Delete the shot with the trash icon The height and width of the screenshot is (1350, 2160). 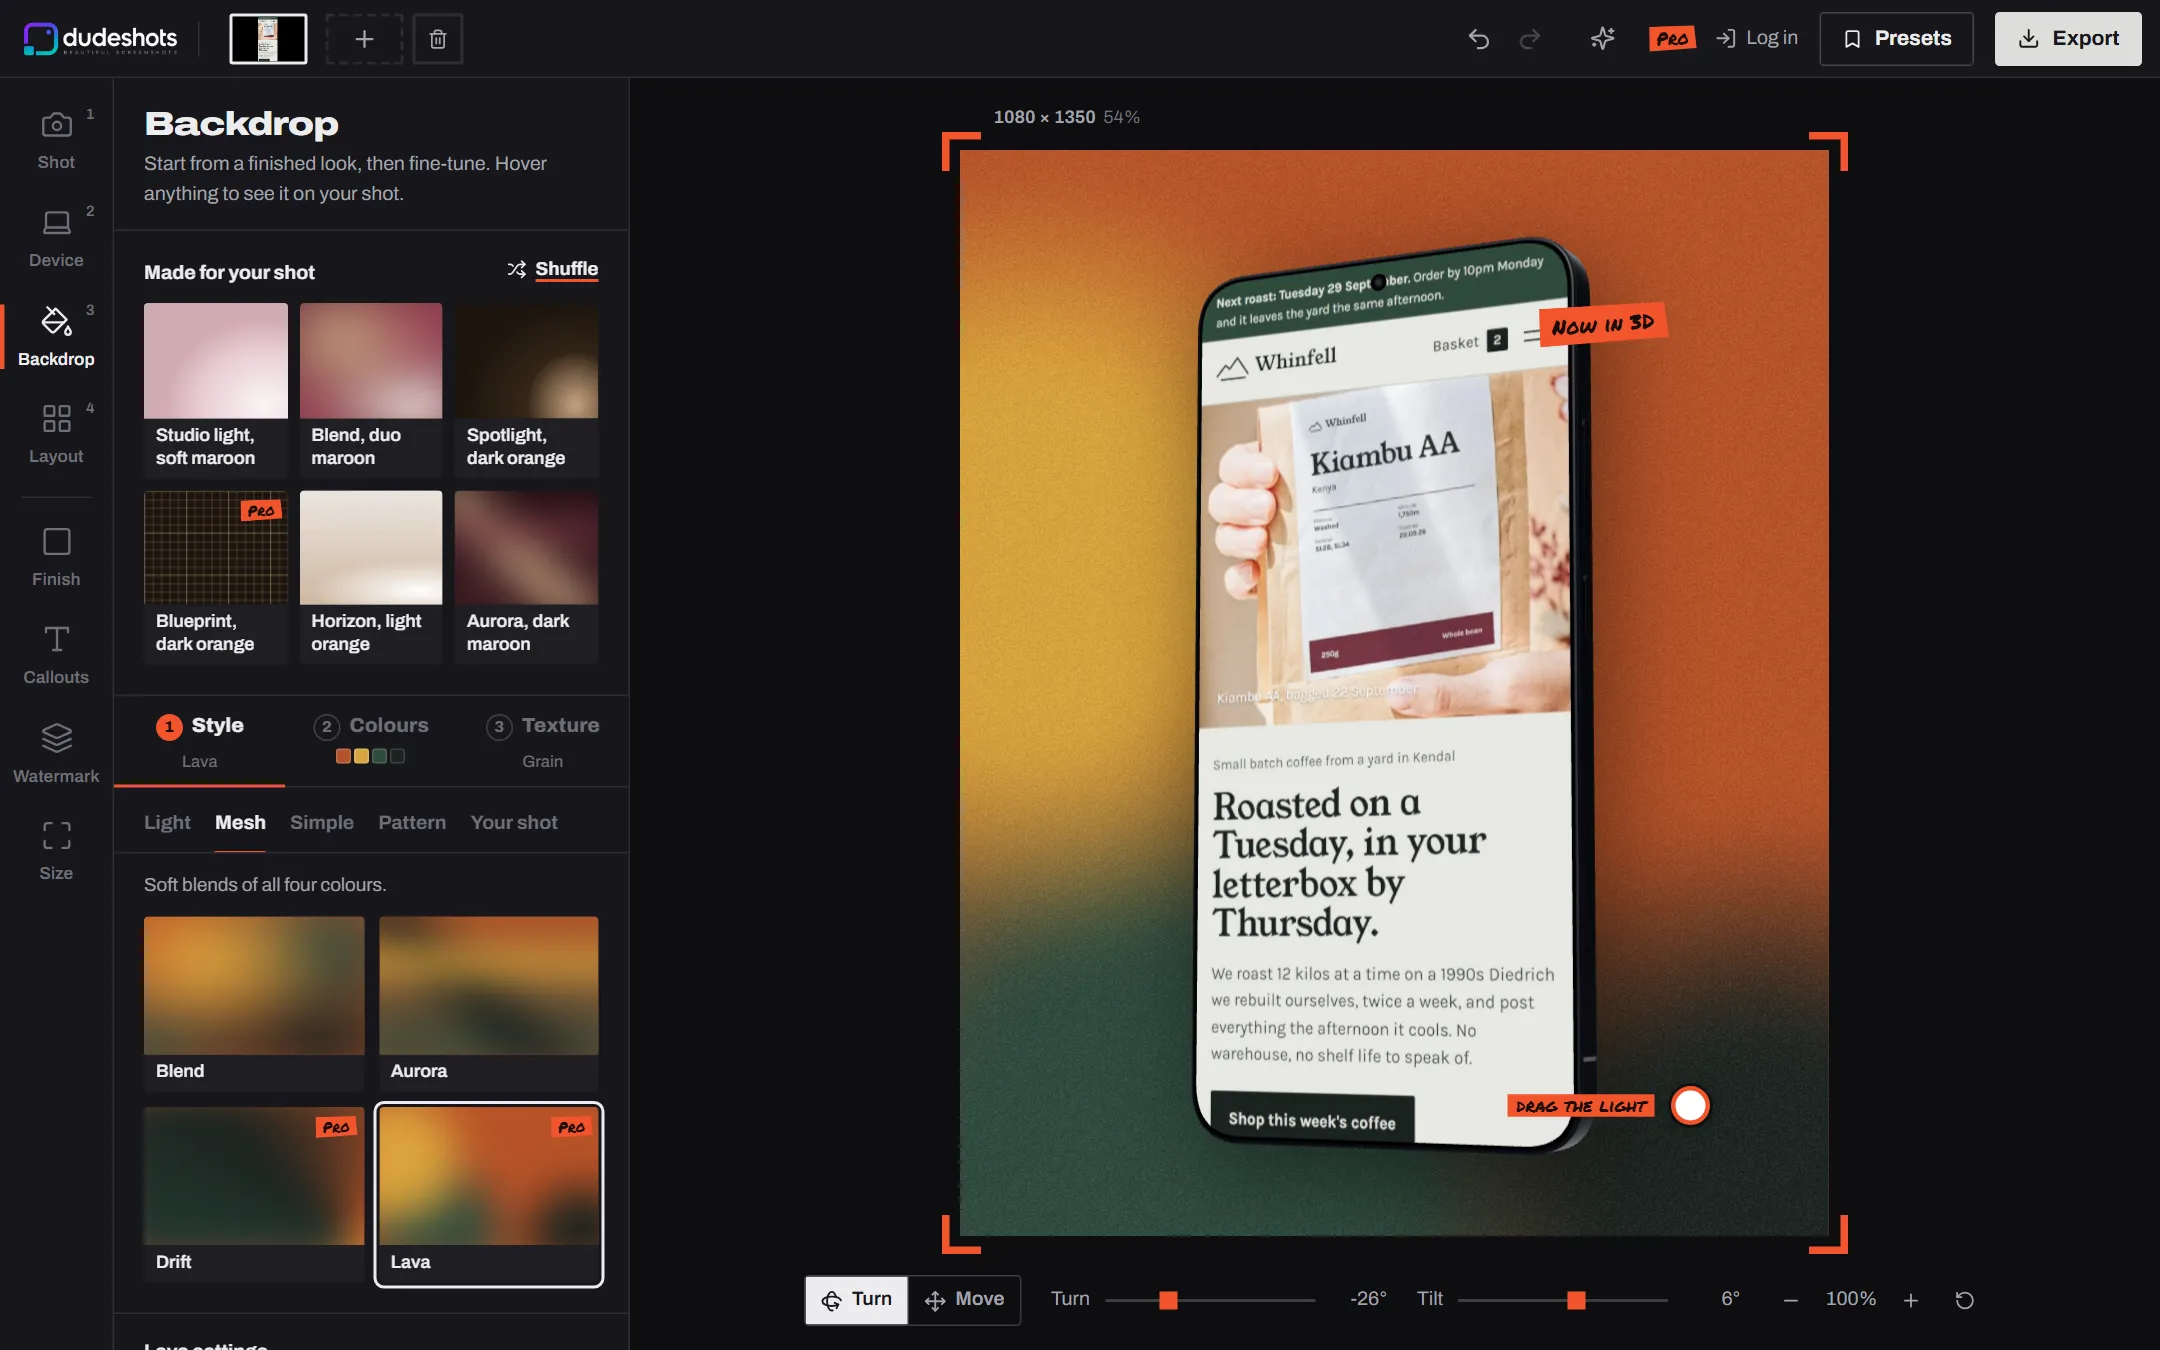(438, 39)
